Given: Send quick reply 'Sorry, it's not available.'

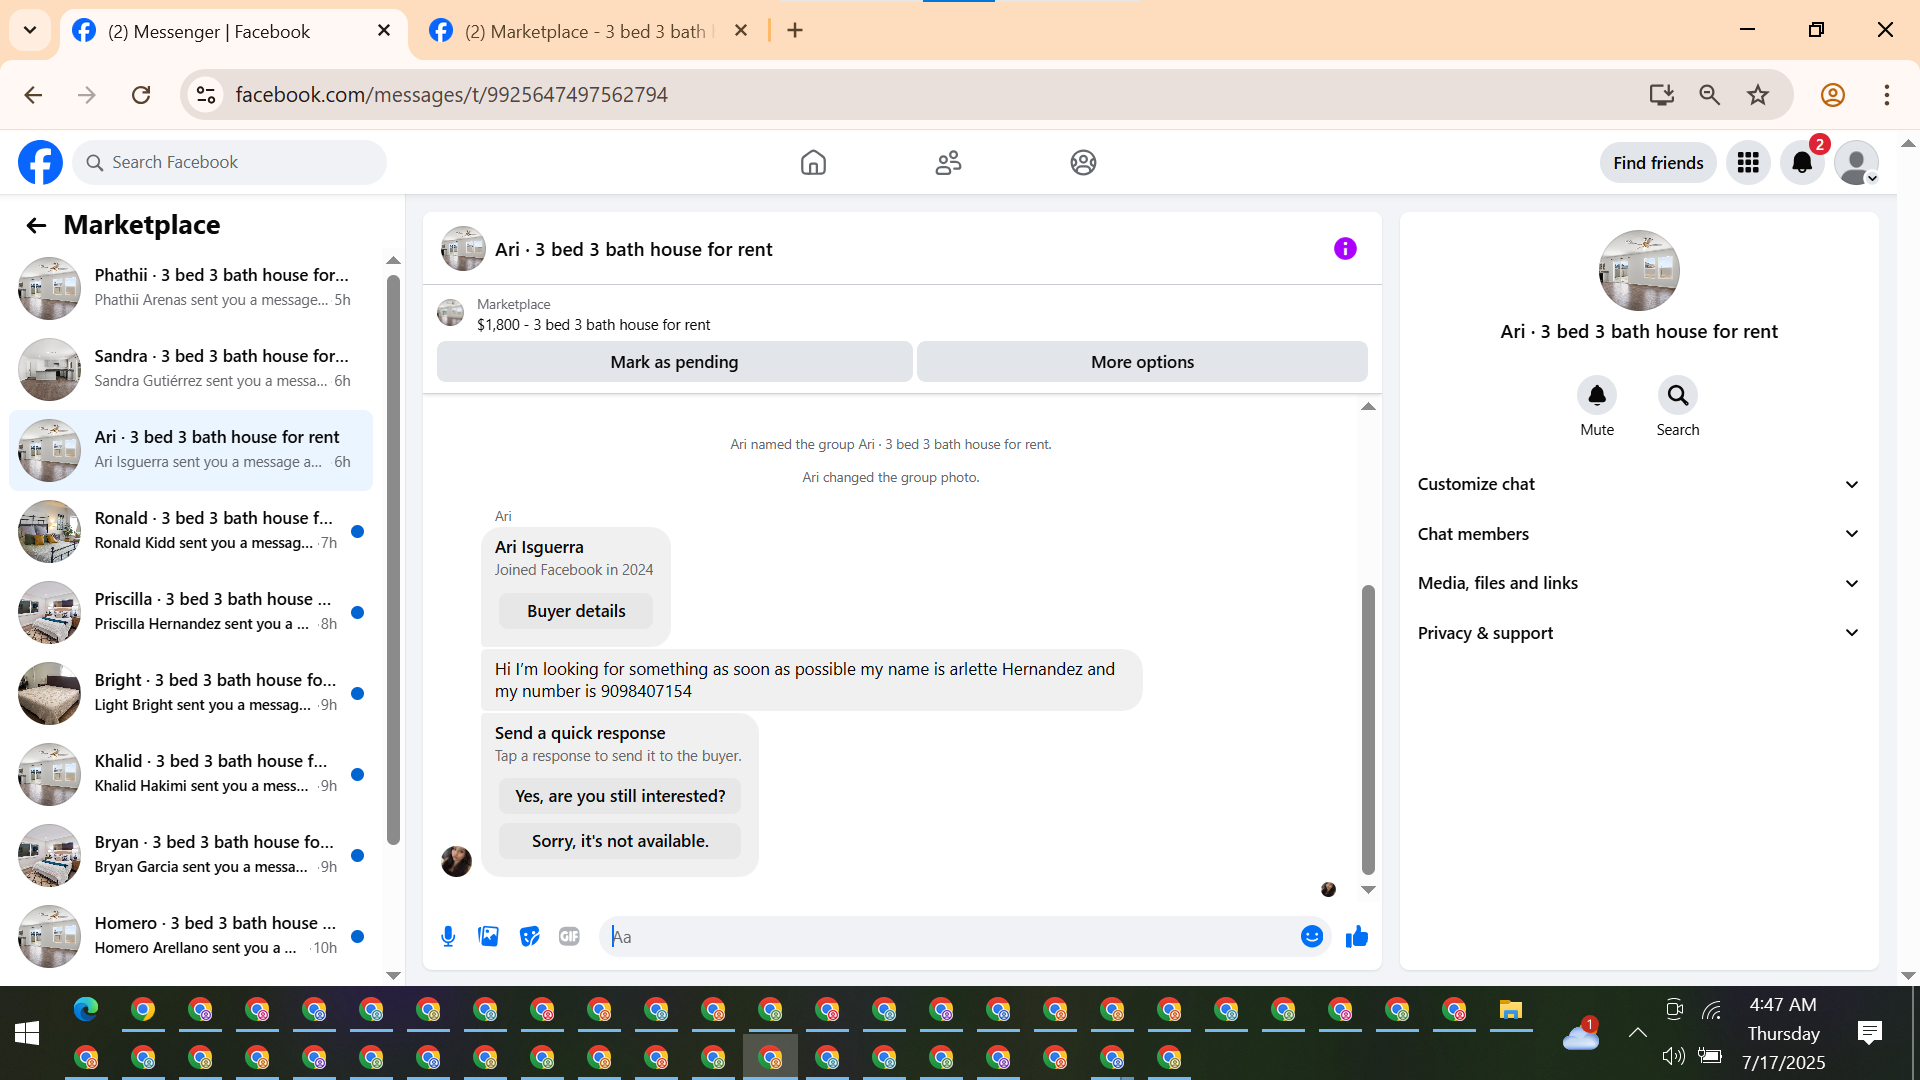Looking at the screenshot, I should coord(620,841).
